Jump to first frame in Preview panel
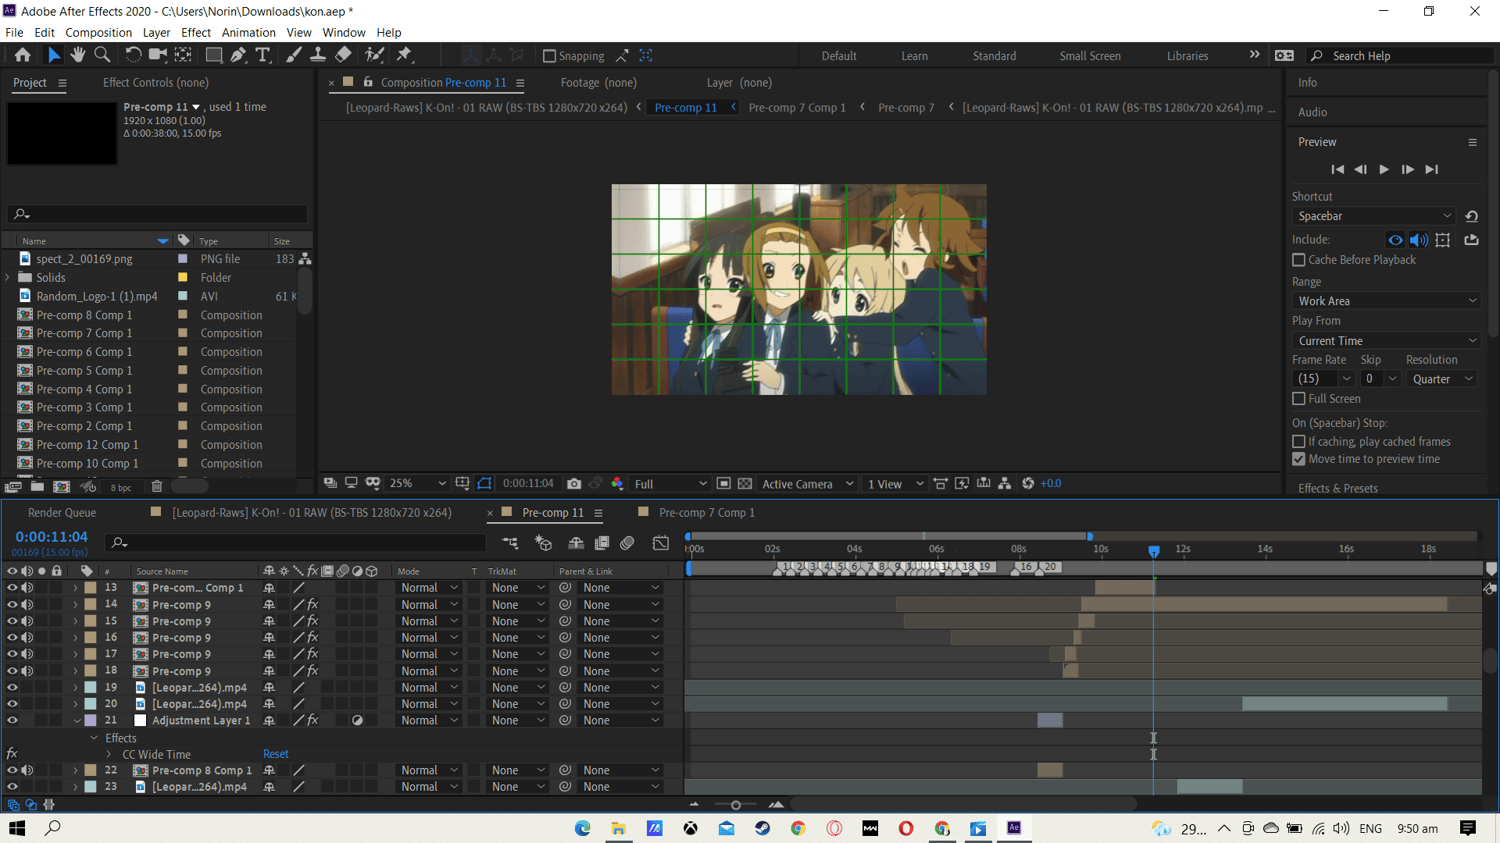 coord(1337,170)
